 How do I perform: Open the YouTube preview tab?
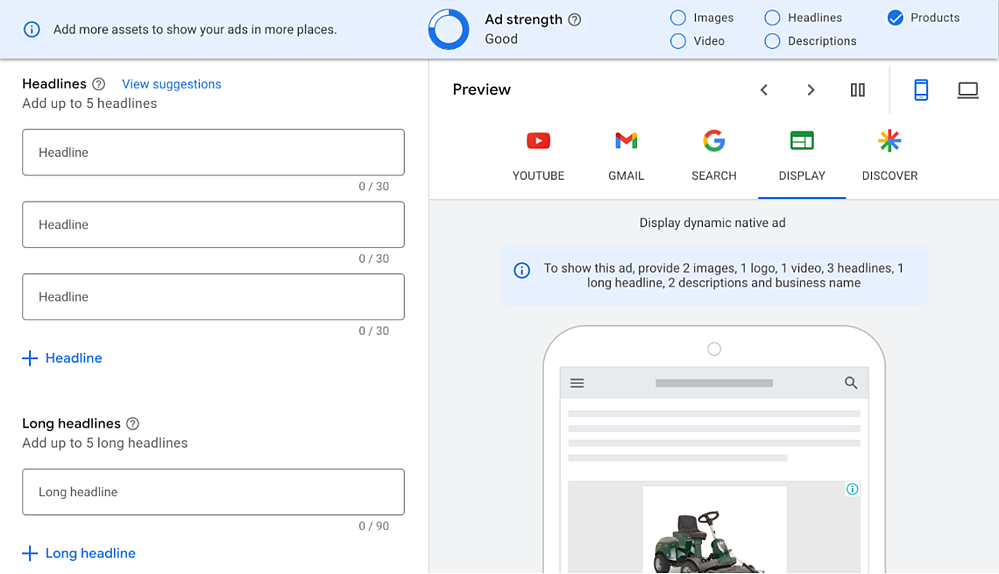coord(538,156)
